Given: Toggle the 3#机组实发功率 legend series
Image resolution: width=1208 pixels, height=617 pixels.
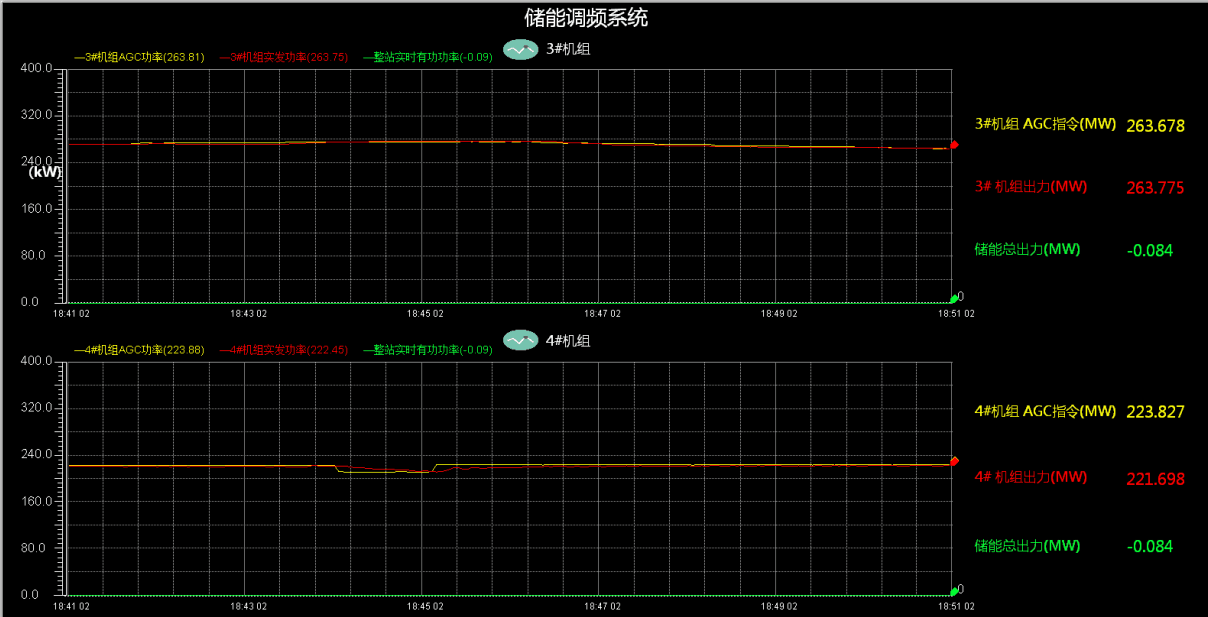Looking at the screenshot, I should [x=284, y=58].
